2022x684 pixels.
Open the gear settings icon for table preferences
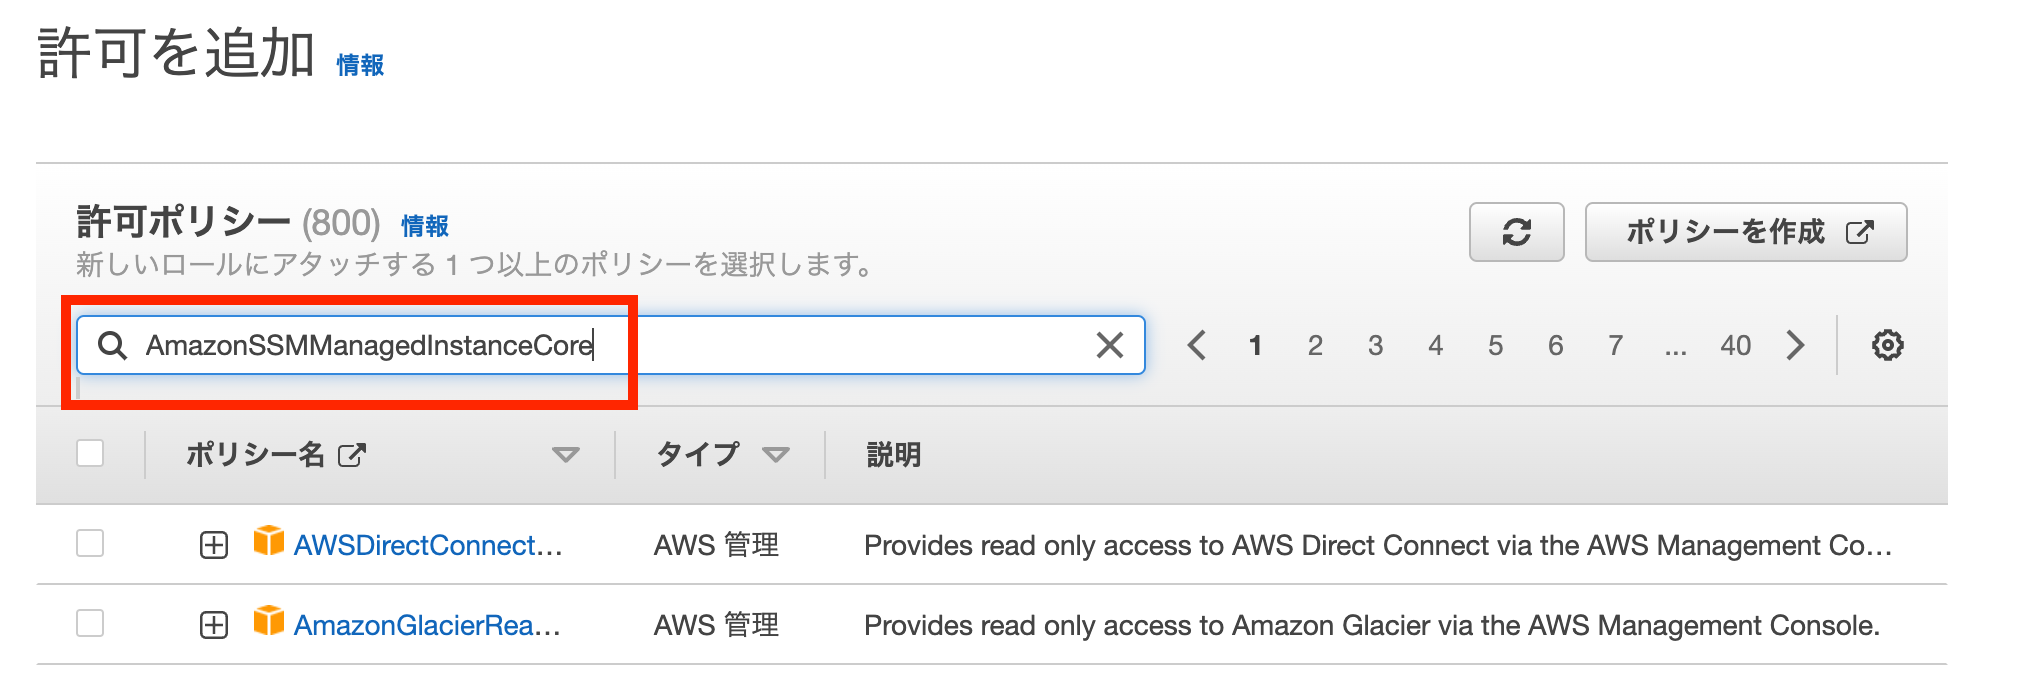pos(1886,345)
